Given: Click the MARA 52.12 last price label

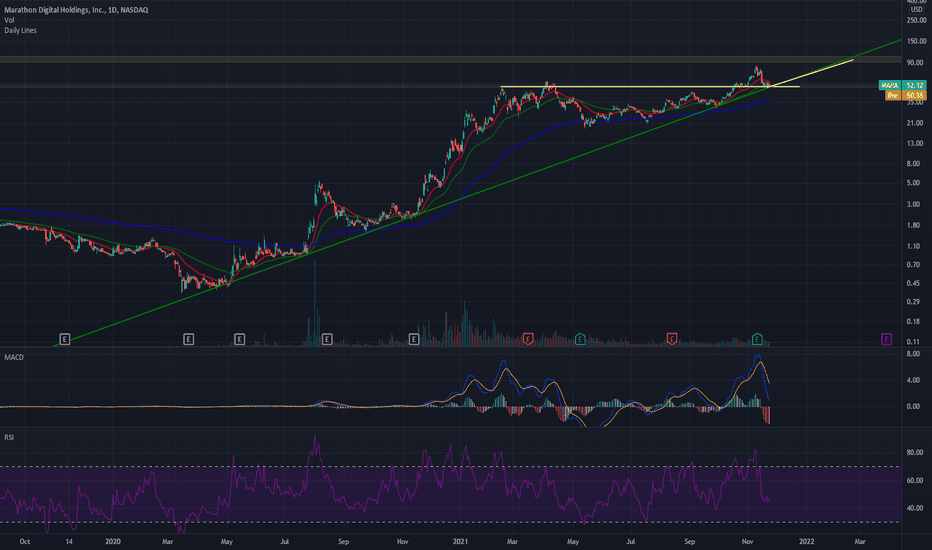Looking at the screenshot, I should click(x=902, y=85).
